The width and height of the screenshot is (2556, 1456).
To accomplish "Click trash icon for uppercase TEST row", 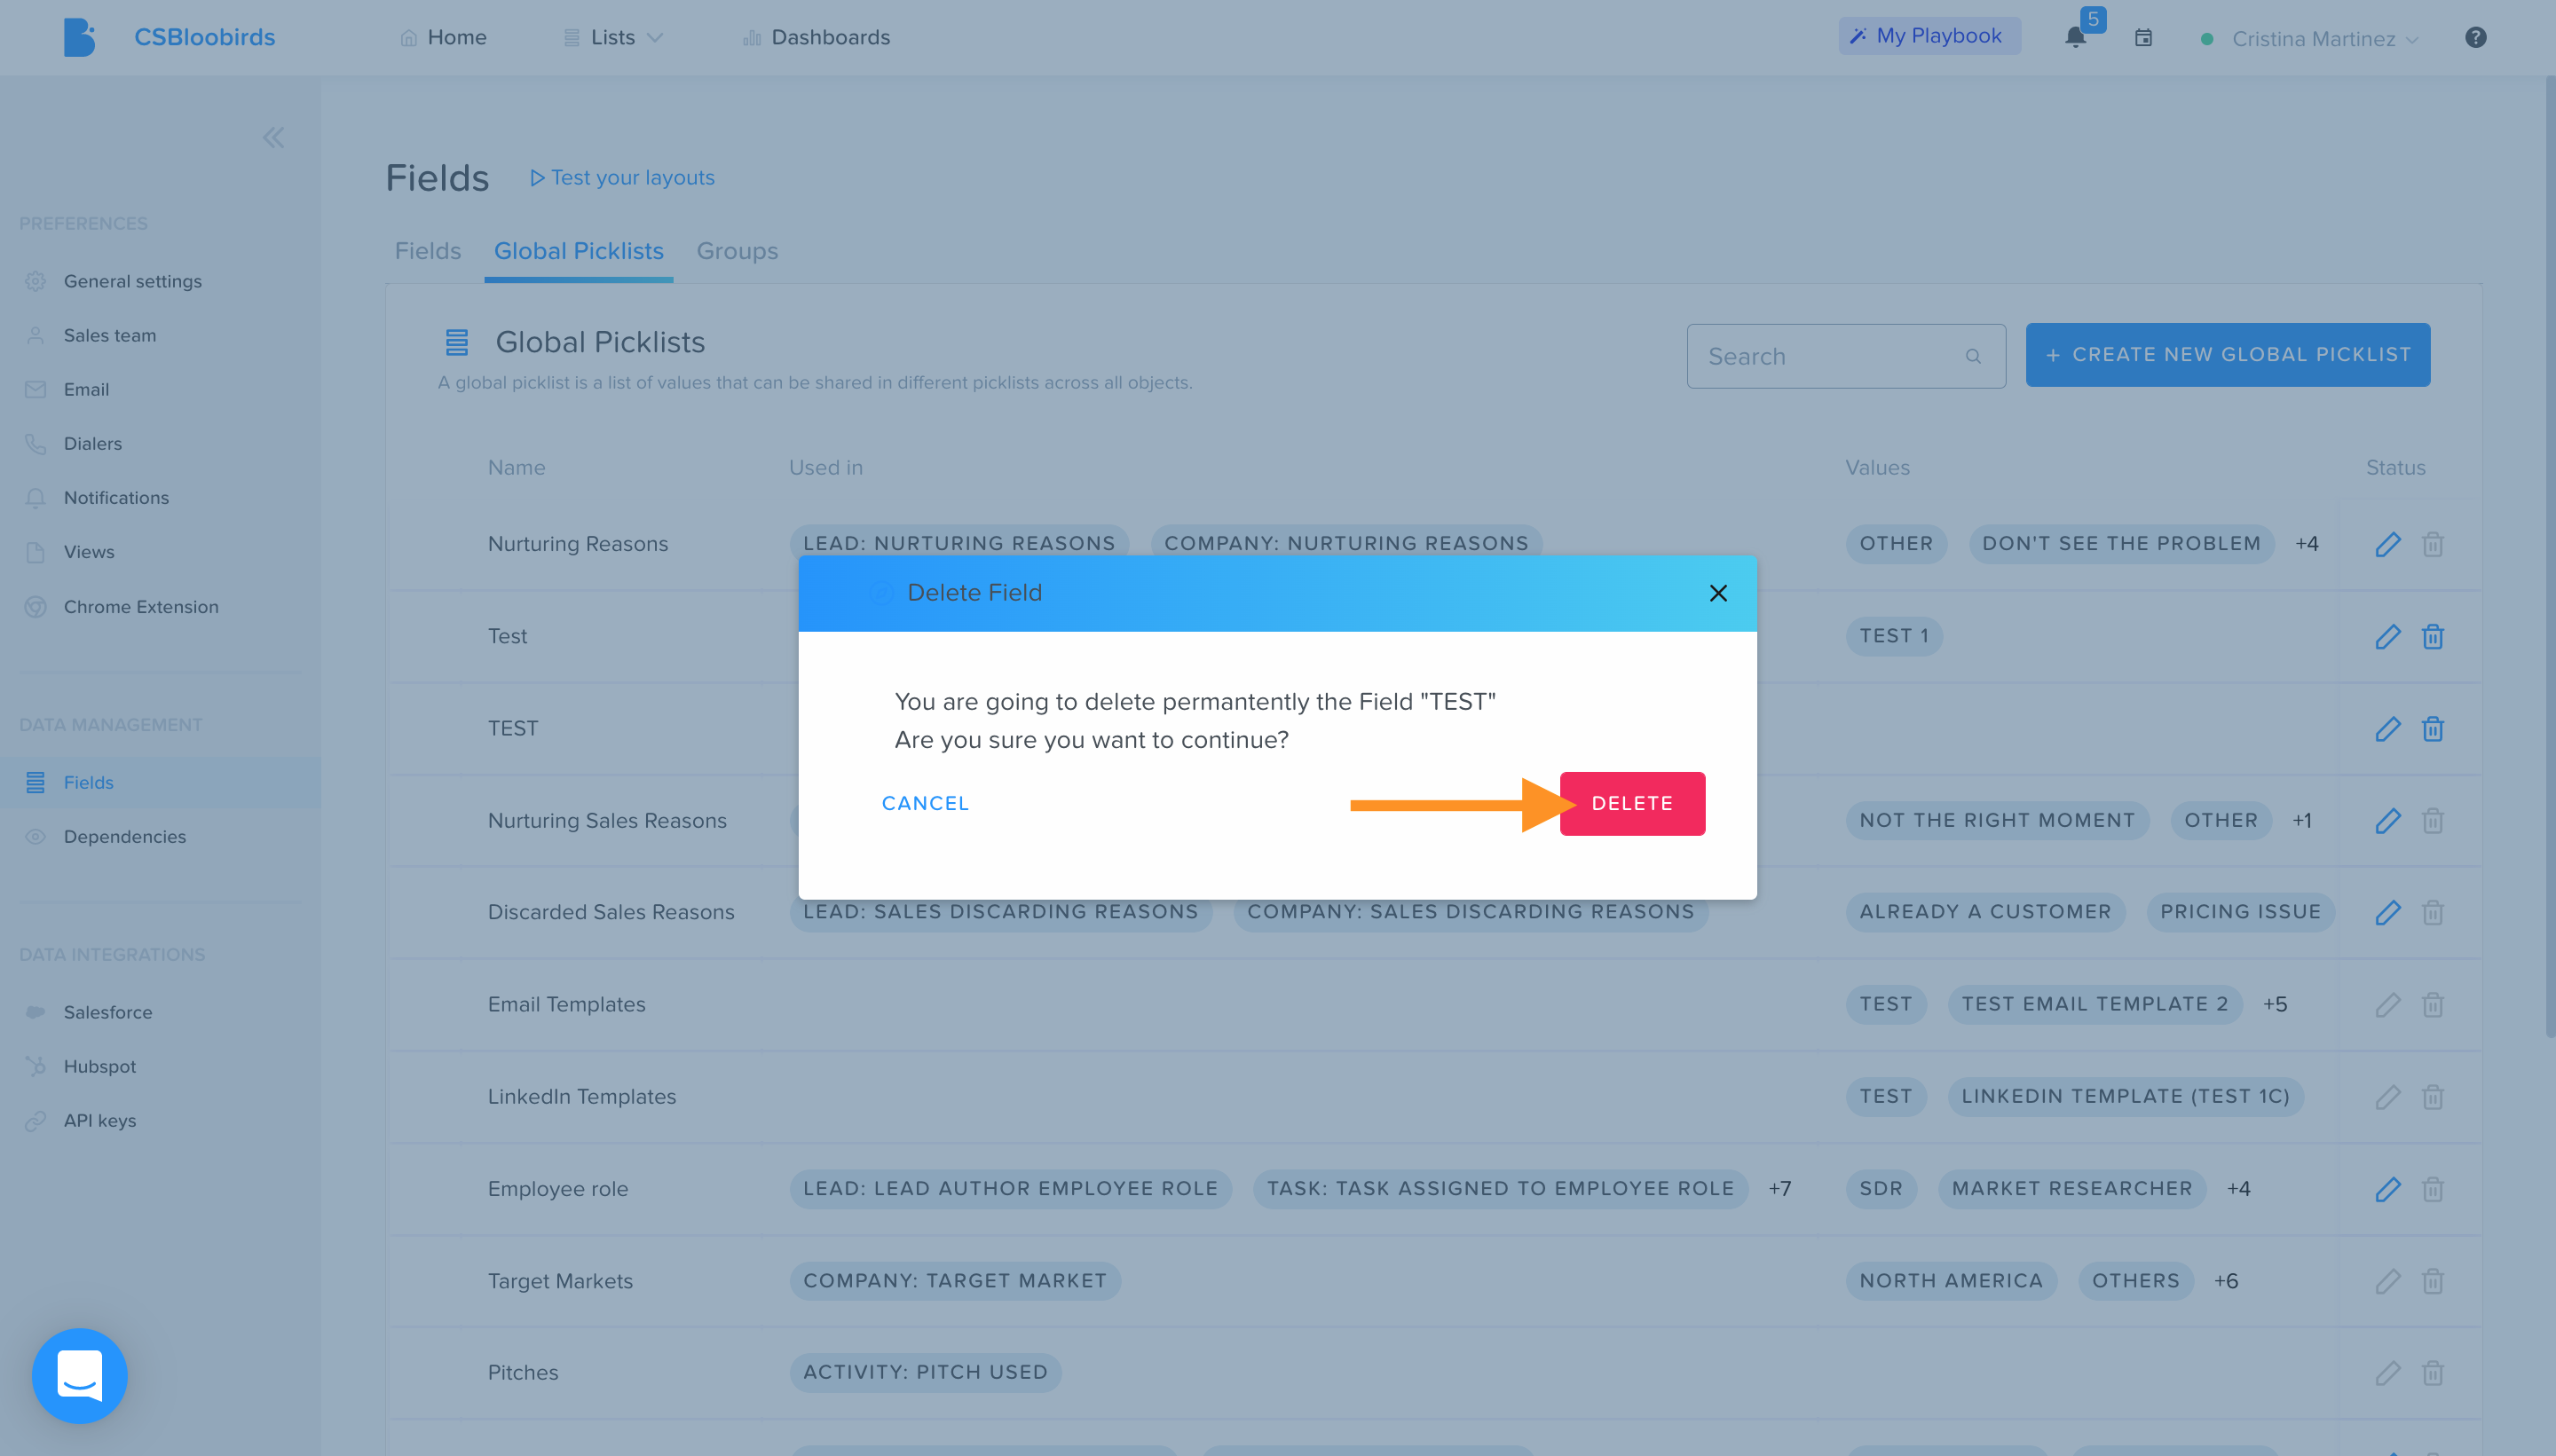I will click(2433, 729).
